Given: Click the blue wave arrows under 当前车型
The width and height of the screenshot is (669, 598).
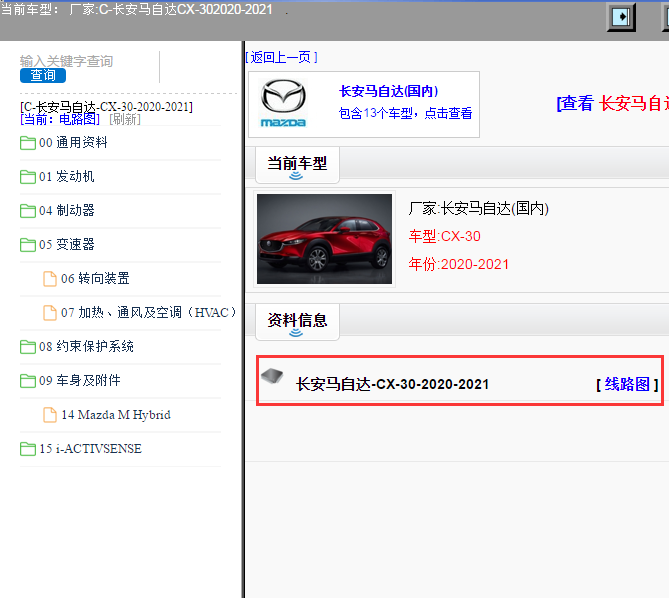Looking at the screenshot, I should point(296,176).
